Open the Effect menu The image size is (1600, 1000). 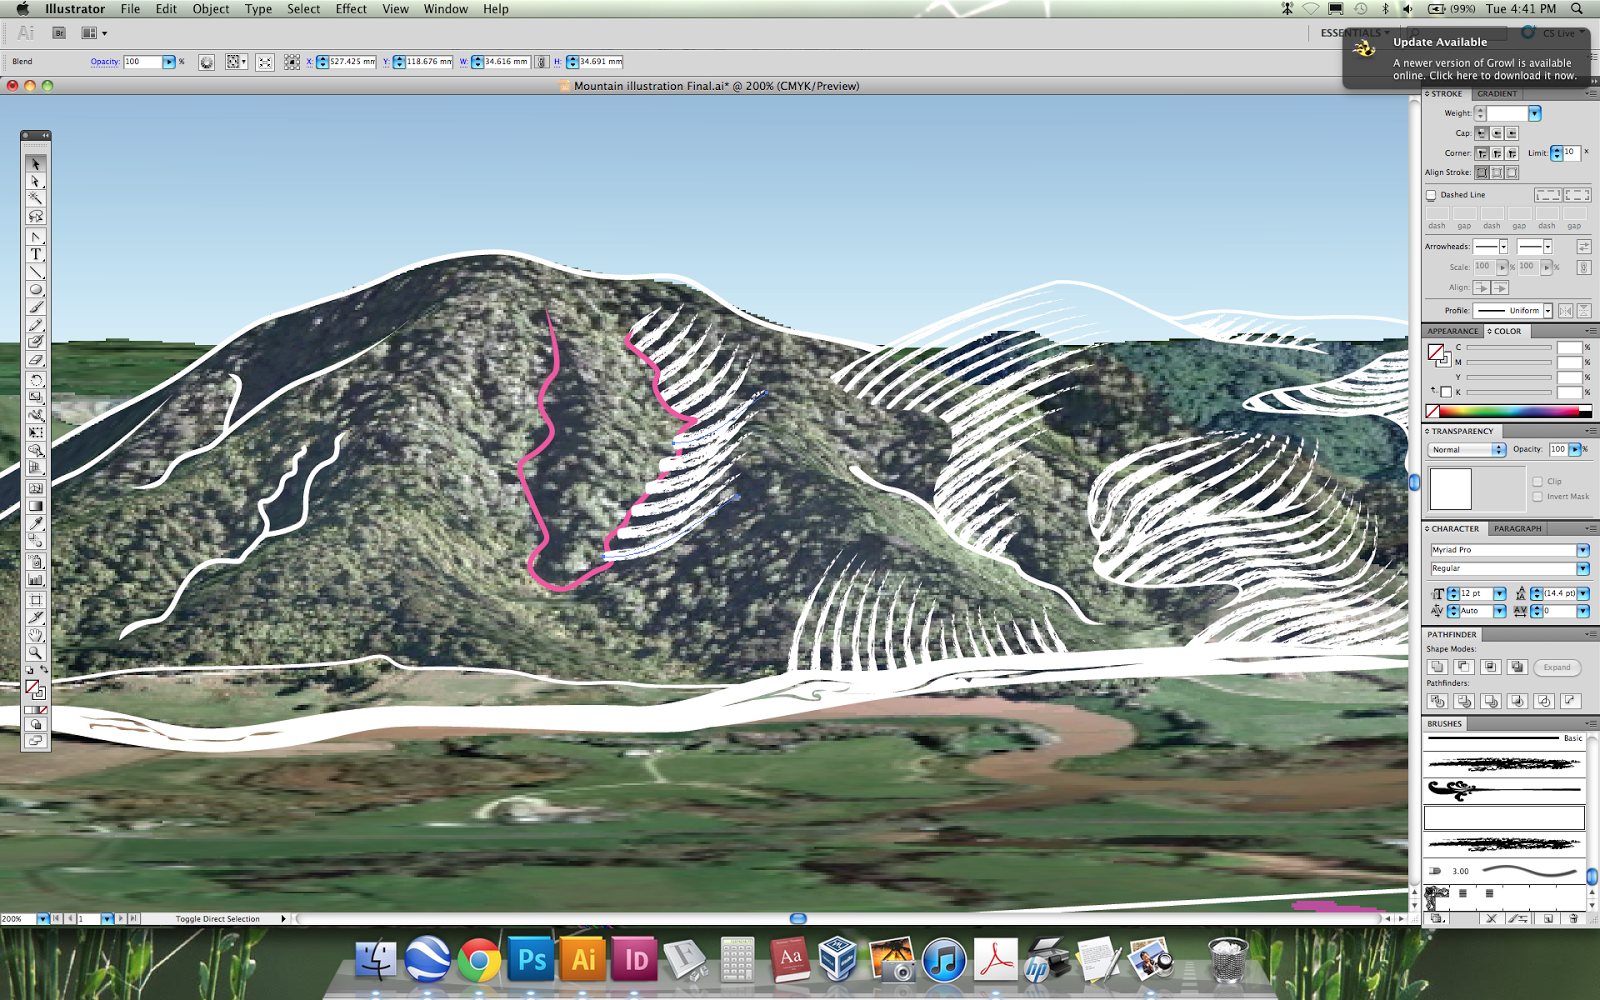(x=351, y=9)
